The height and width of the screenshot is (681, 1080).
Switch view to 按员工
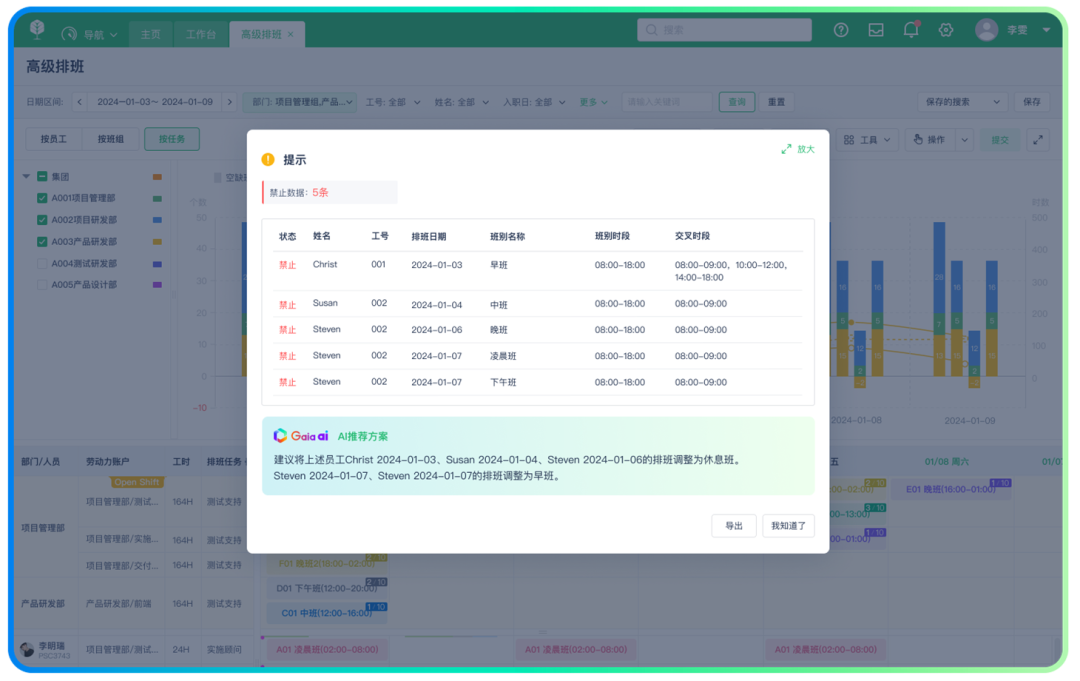(54, 139)
